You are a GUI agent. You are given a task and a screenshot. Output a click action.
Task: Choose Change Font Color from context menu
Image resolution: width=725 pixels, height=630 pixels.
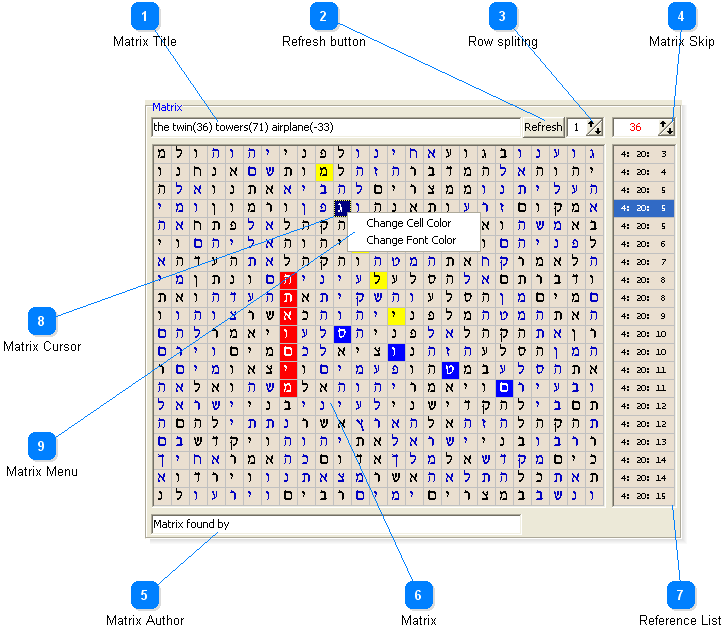point(410,240)
